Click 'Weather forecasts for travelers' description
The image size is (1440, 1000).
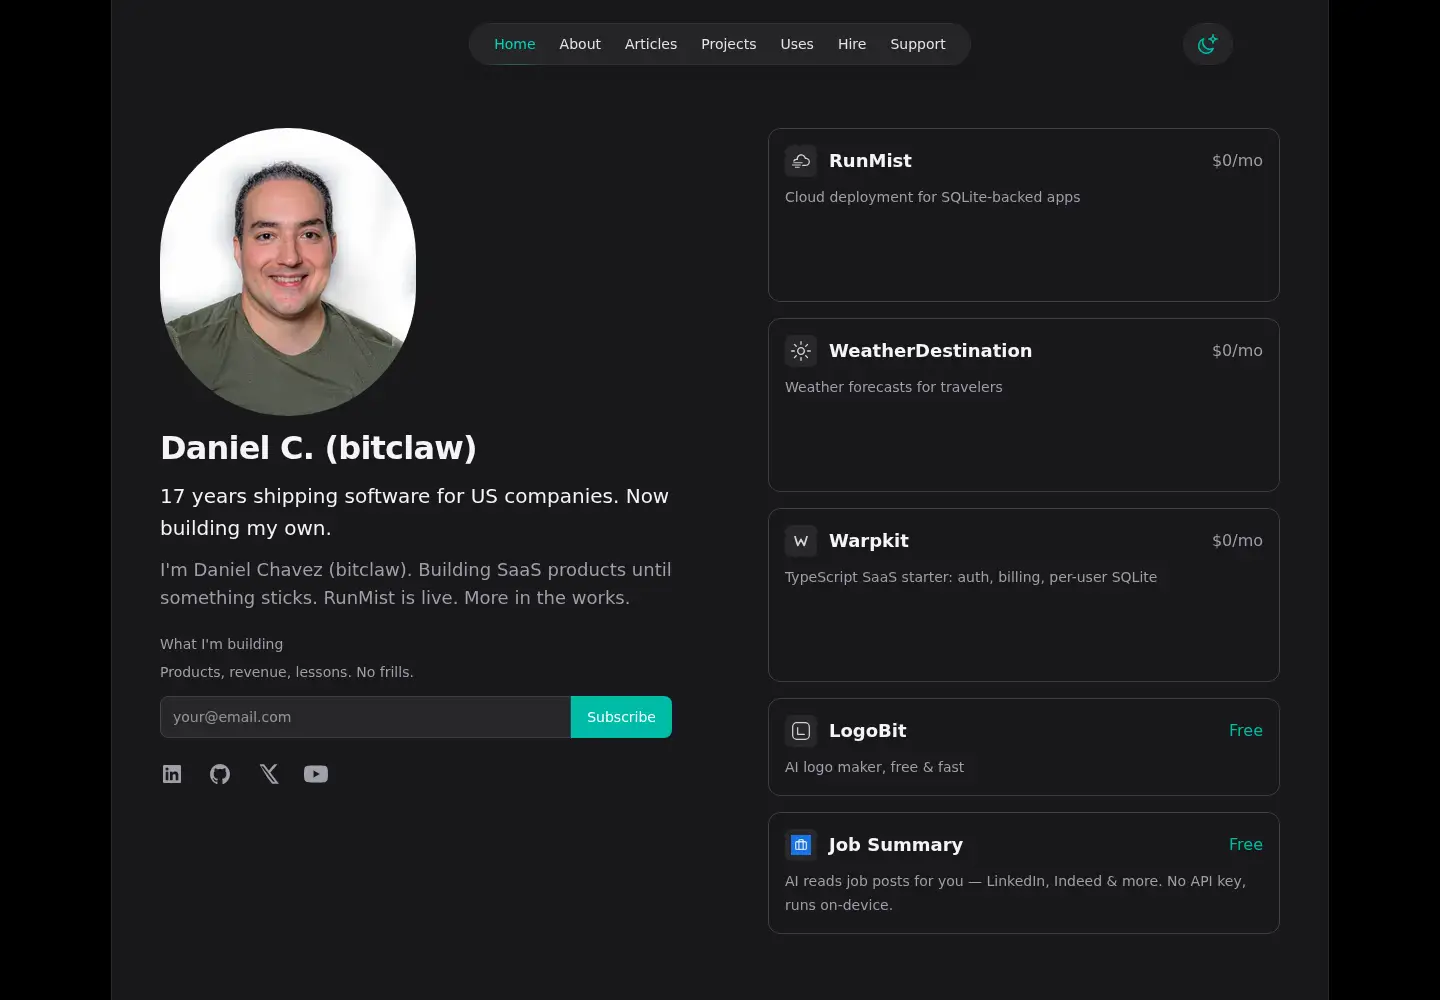pos(893,387)
